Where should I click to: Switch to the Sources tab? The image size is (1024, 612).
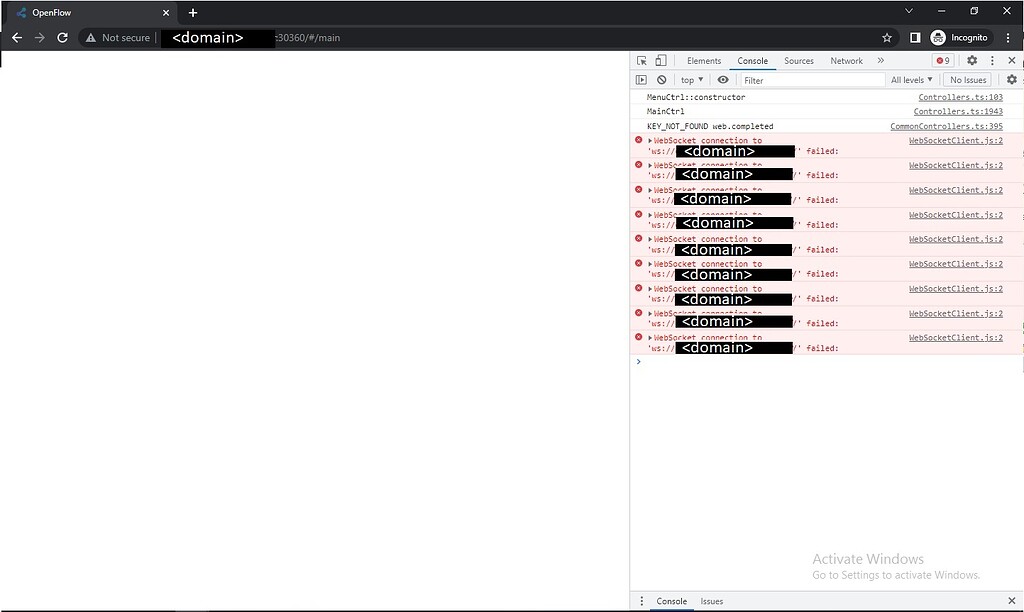[798, 60]
